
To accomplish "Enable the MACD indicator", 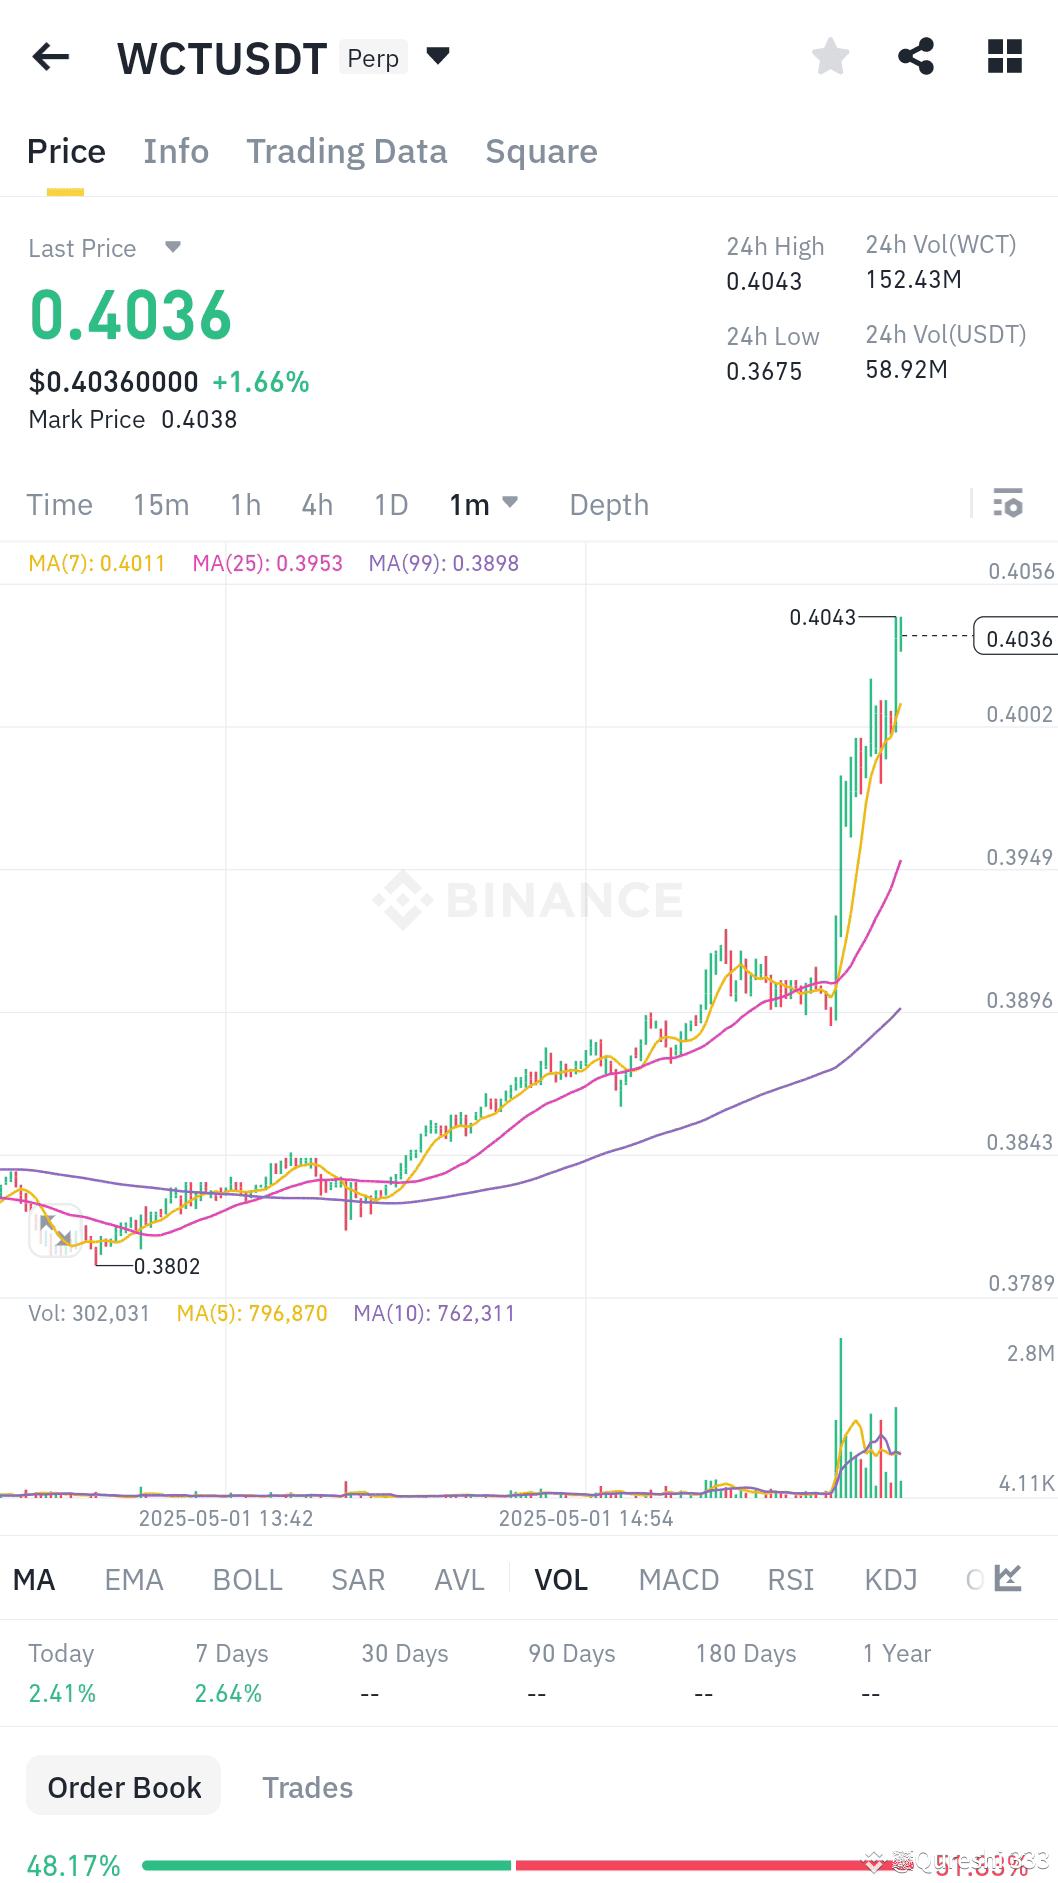I will click(678, 1579).
